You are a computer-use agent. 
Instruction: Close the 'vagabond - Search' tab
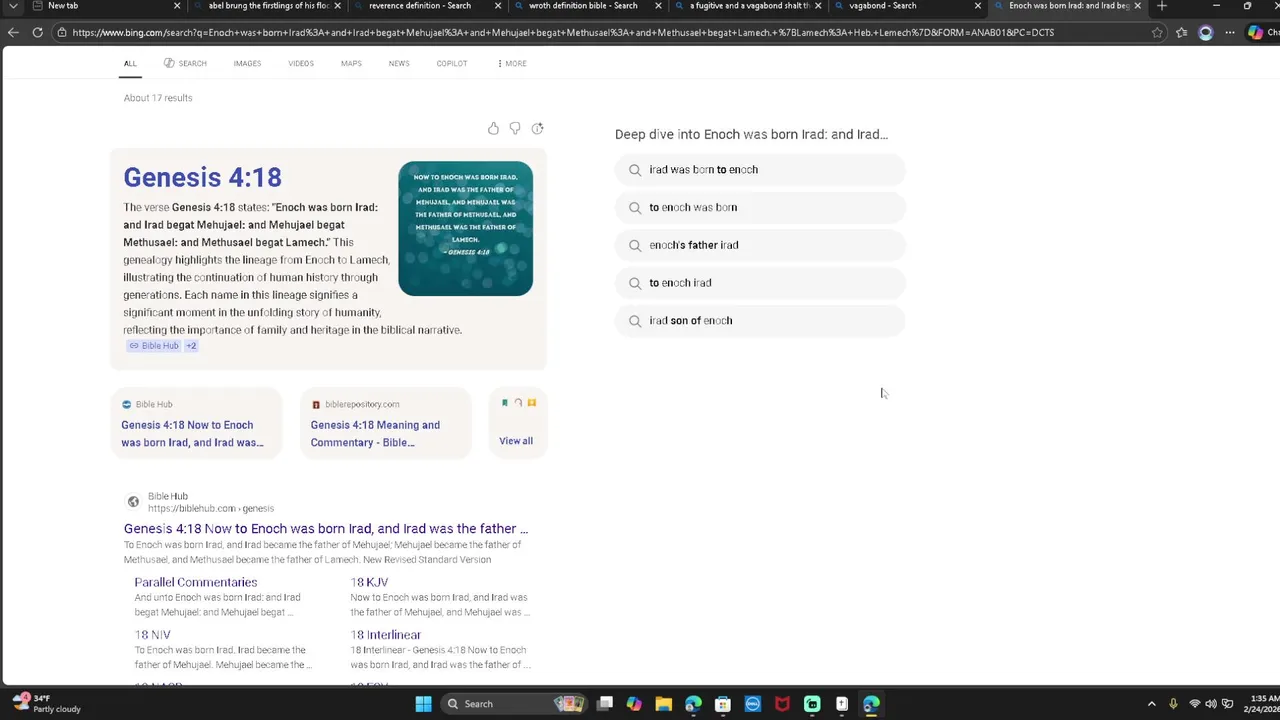pos(977,6)
